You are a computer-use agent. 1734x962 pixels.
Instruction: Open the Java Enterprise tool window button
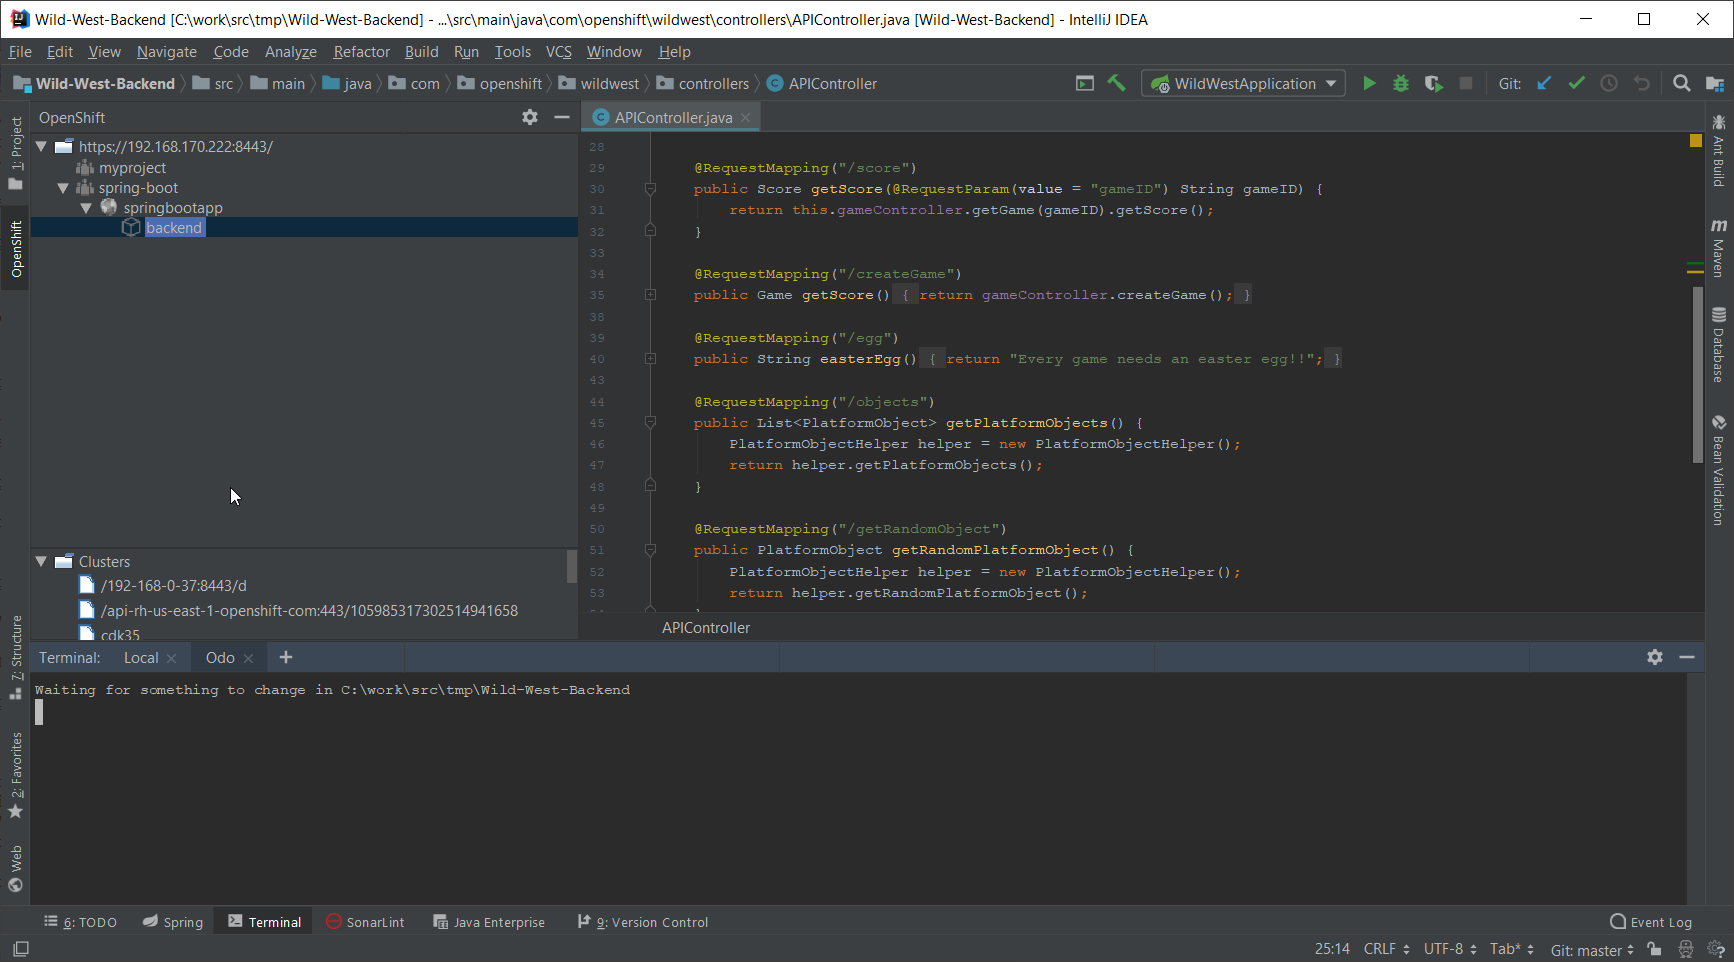click(x=489, y=922)
